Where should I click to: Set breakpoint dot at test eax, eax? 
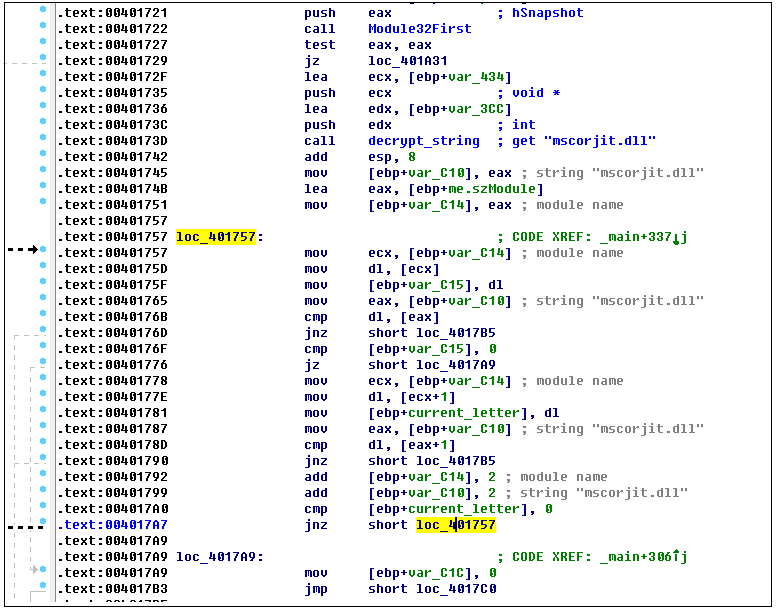click(x=43, y=45)
